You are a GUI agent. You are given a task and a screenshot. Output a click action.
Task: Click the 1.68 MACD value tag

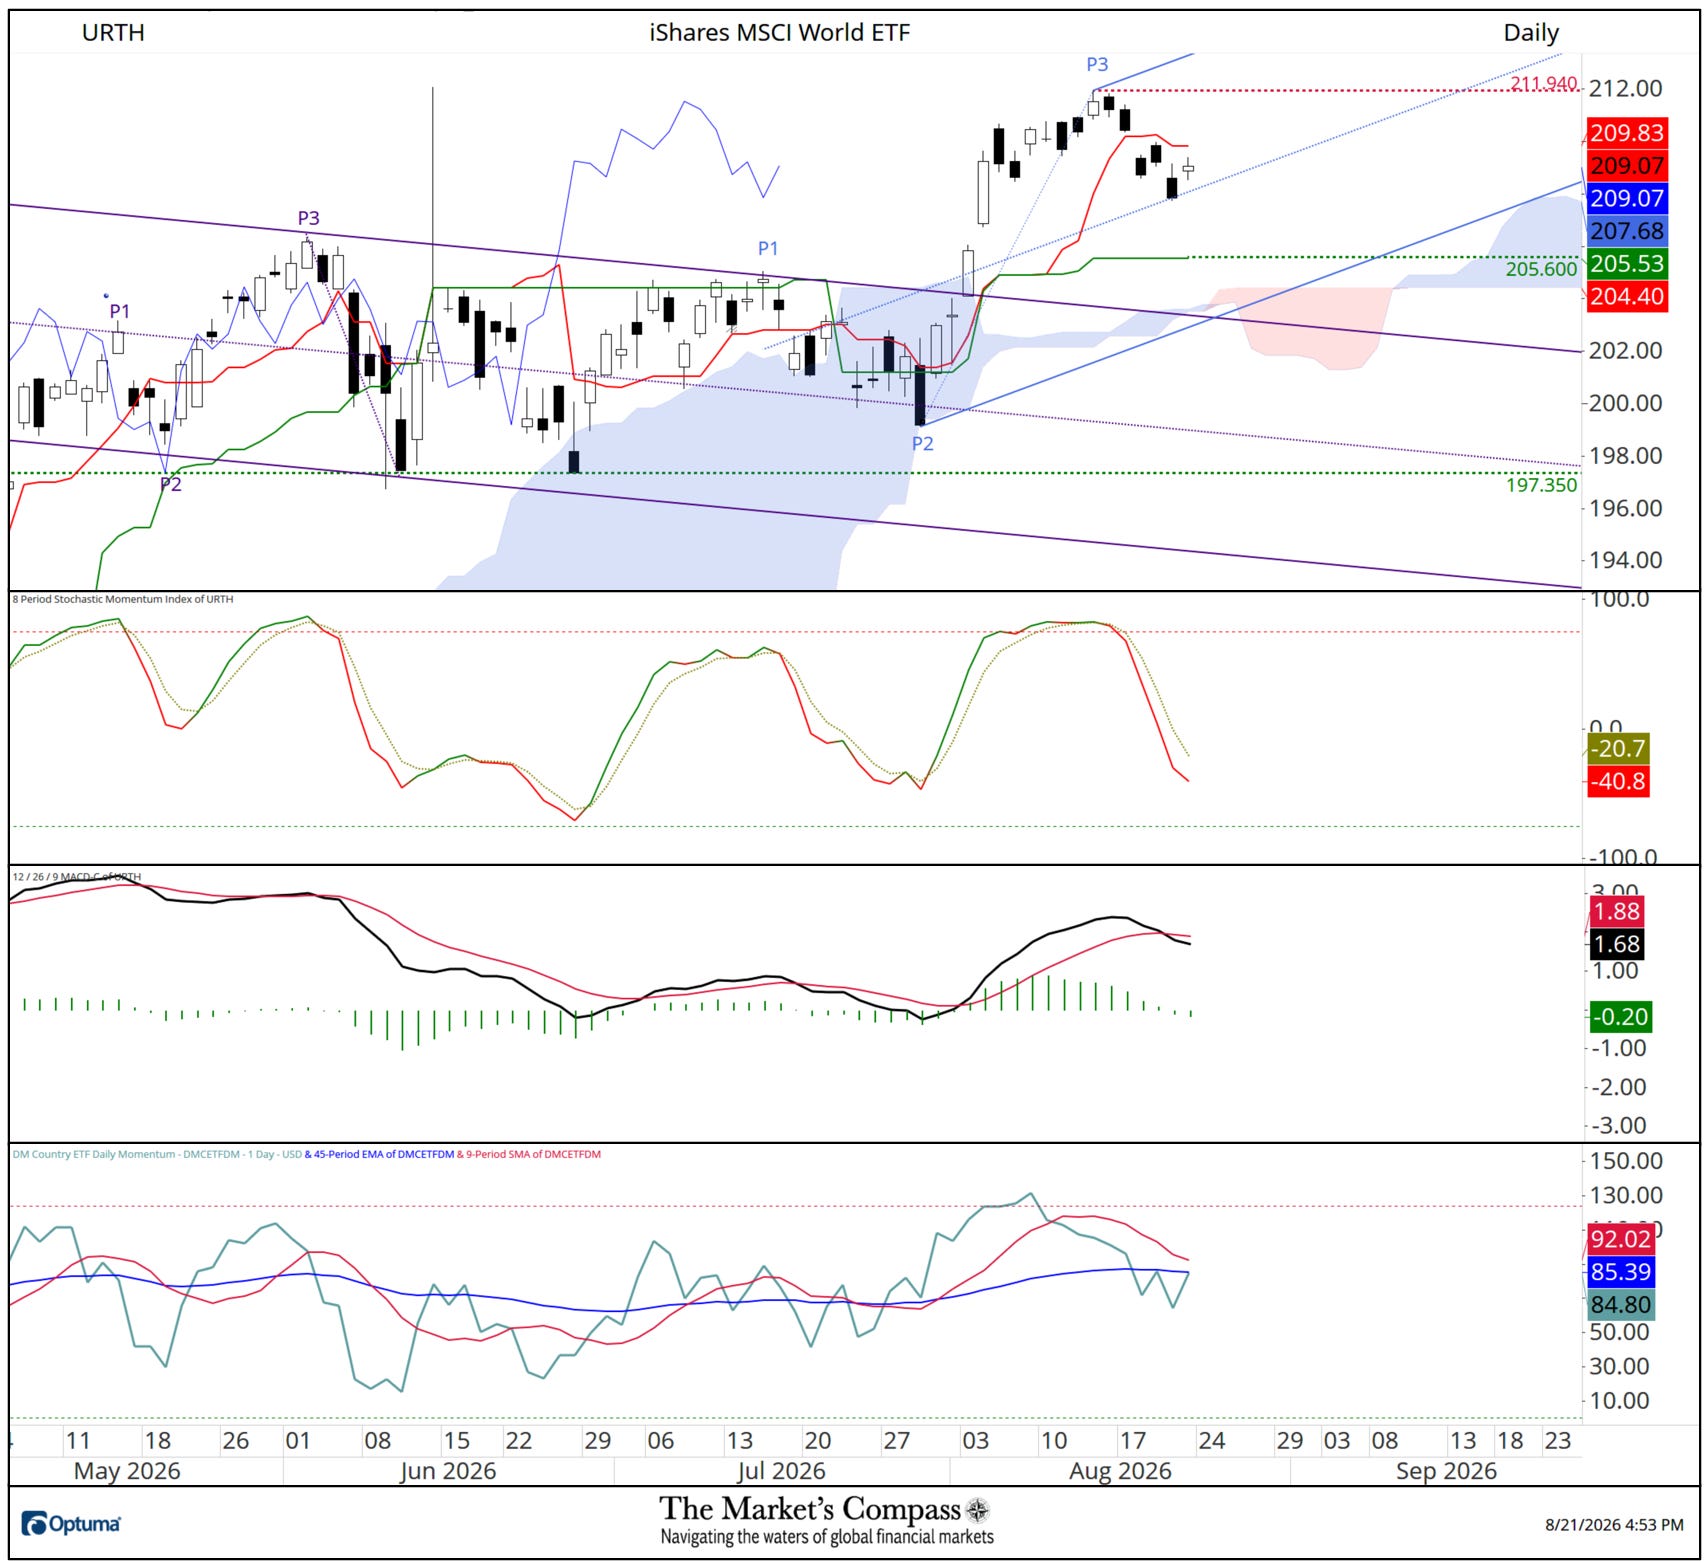pyautogui.click(x=1616, y=944)
